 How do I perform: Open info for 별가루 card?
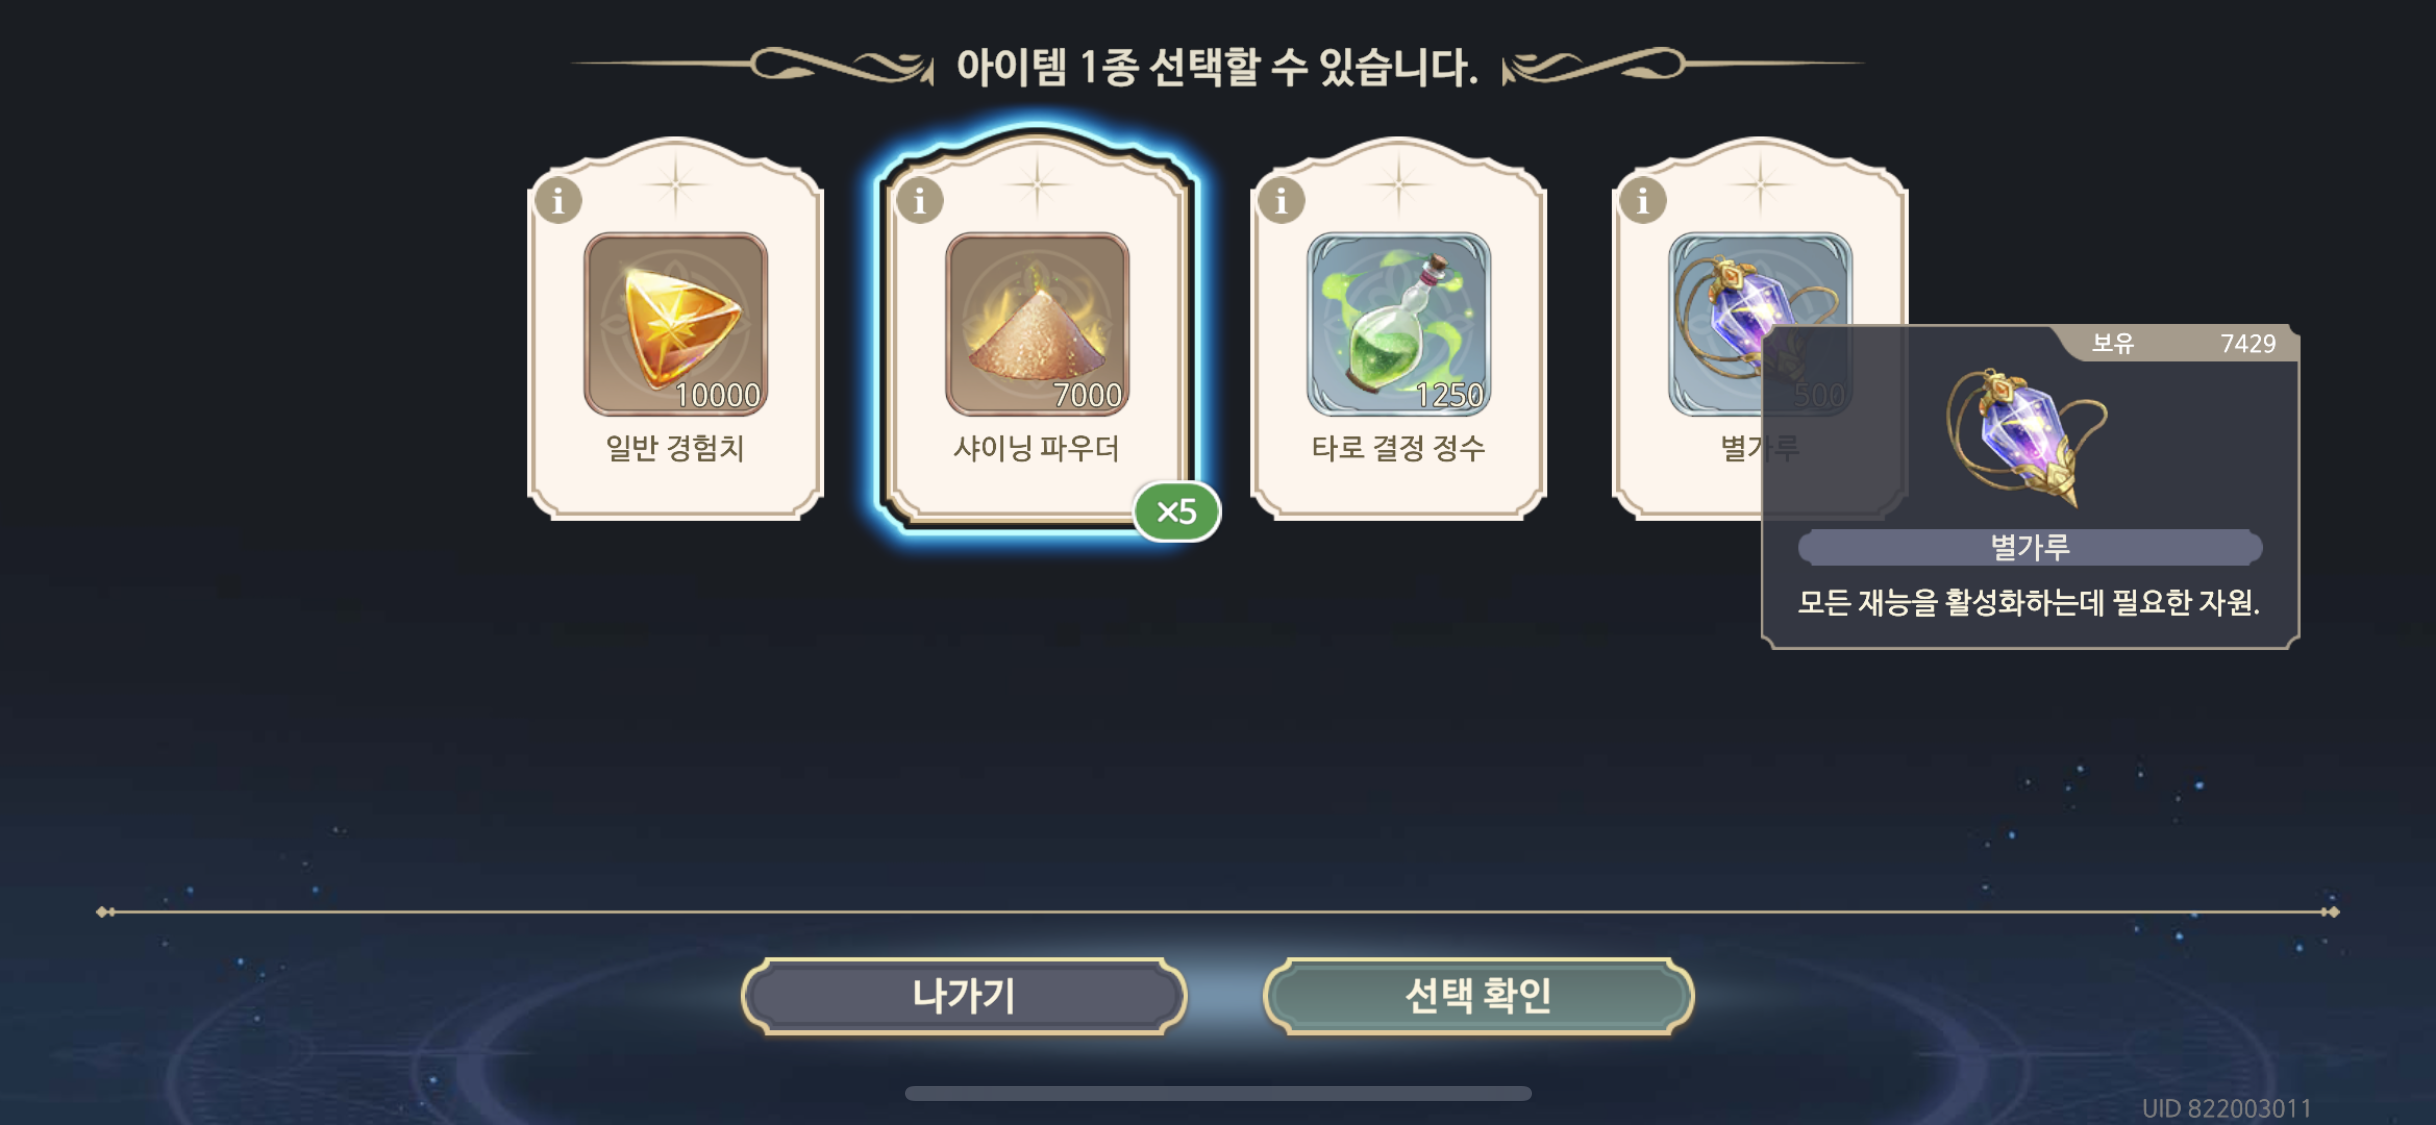click(x=1642, y=201)
